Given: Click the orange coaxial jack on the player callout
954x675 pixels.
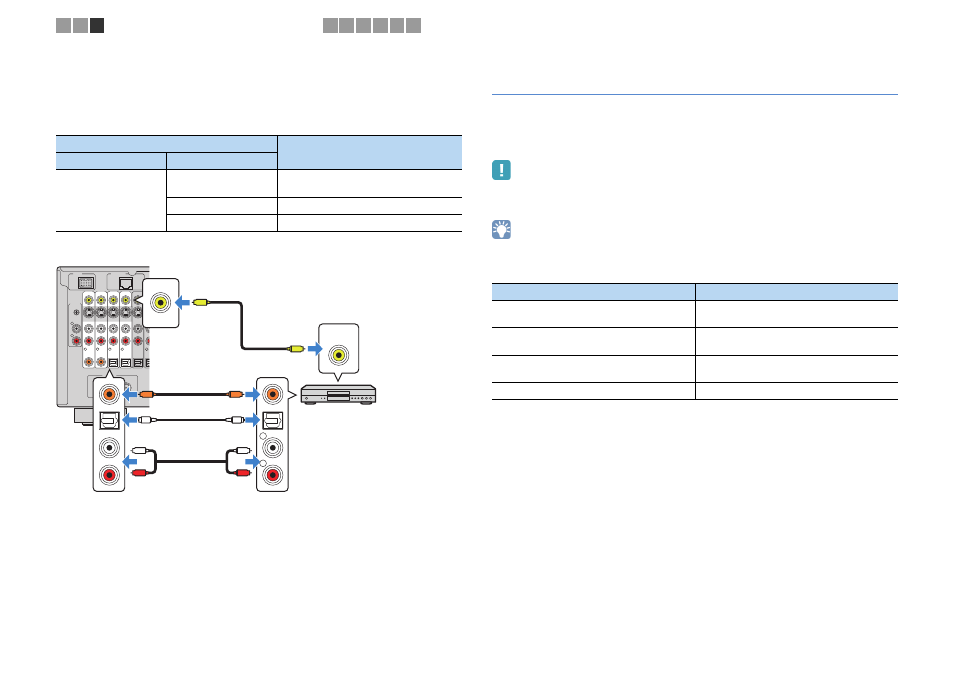Looking at the screenshot, I should click(273, 394).
